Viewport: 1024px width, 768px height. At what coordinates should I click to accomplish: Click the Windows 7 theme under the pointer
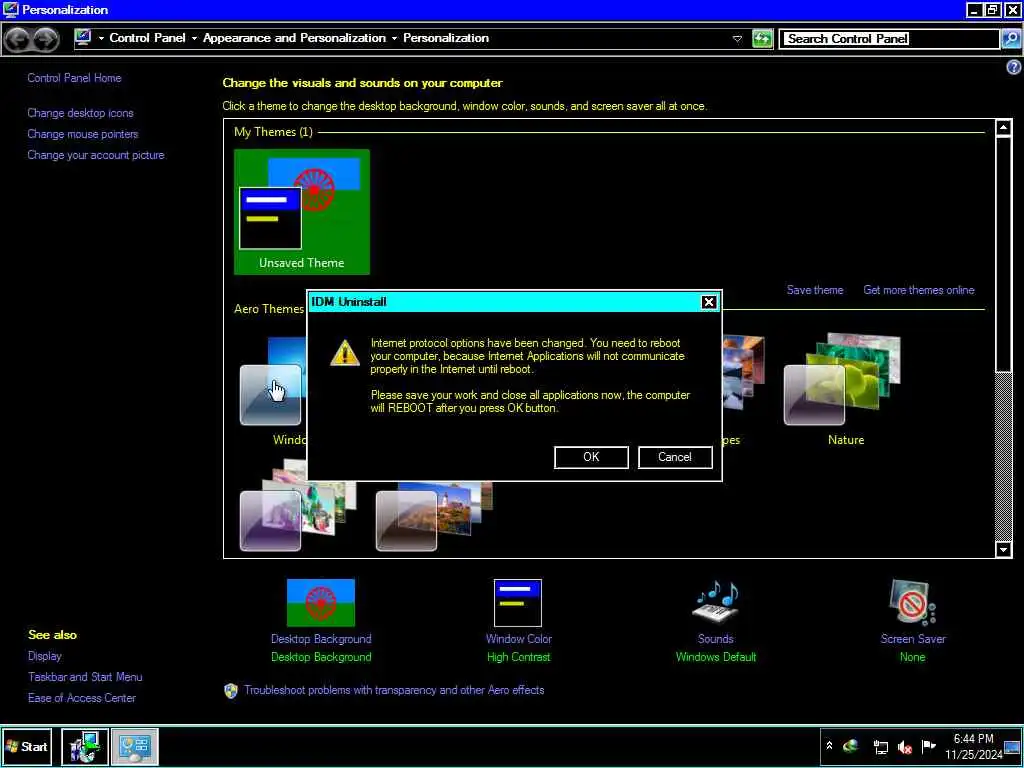(273, 389)
